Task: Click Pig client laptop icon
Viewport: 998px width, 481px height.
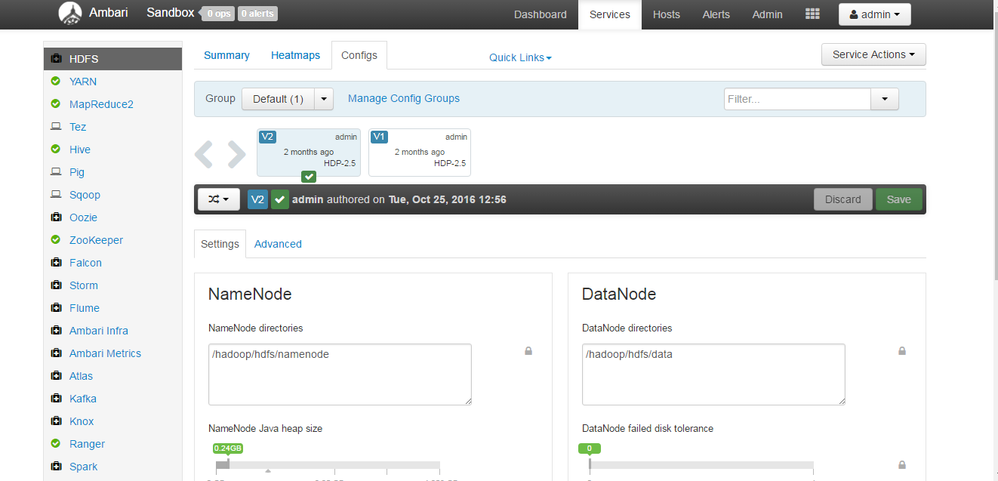Action: click(x=55, y=172)
